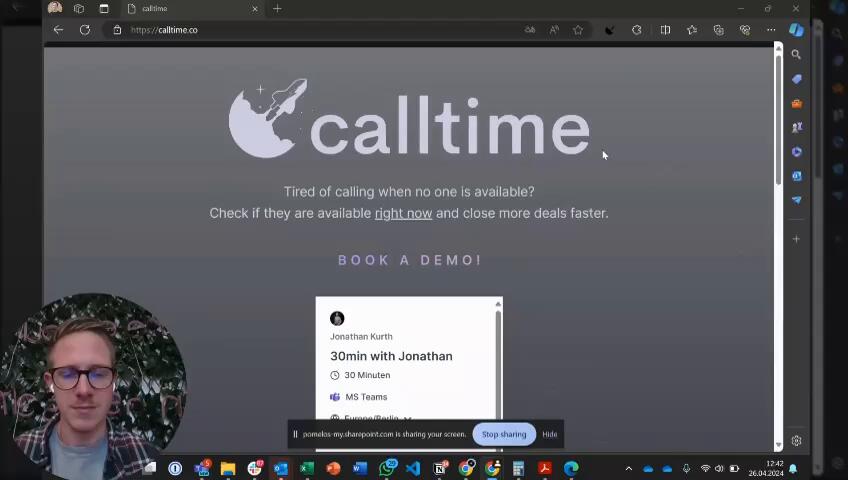Close the calltime tab
Screen dimensions: 848x480
click(255, 9)
